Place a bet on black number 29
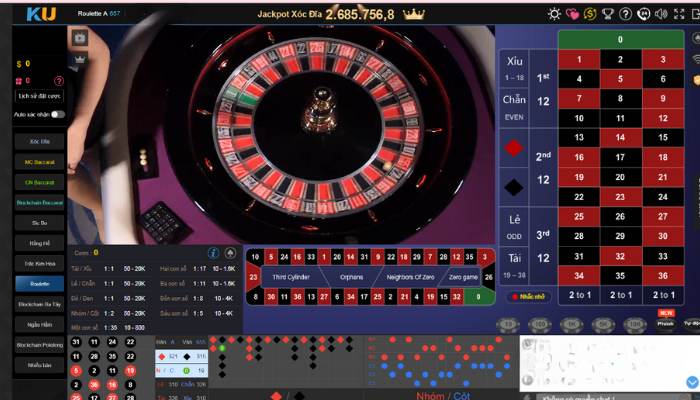The height and width of the screenshot is (400, 700). pyautogui.click(x=620, y=236)
